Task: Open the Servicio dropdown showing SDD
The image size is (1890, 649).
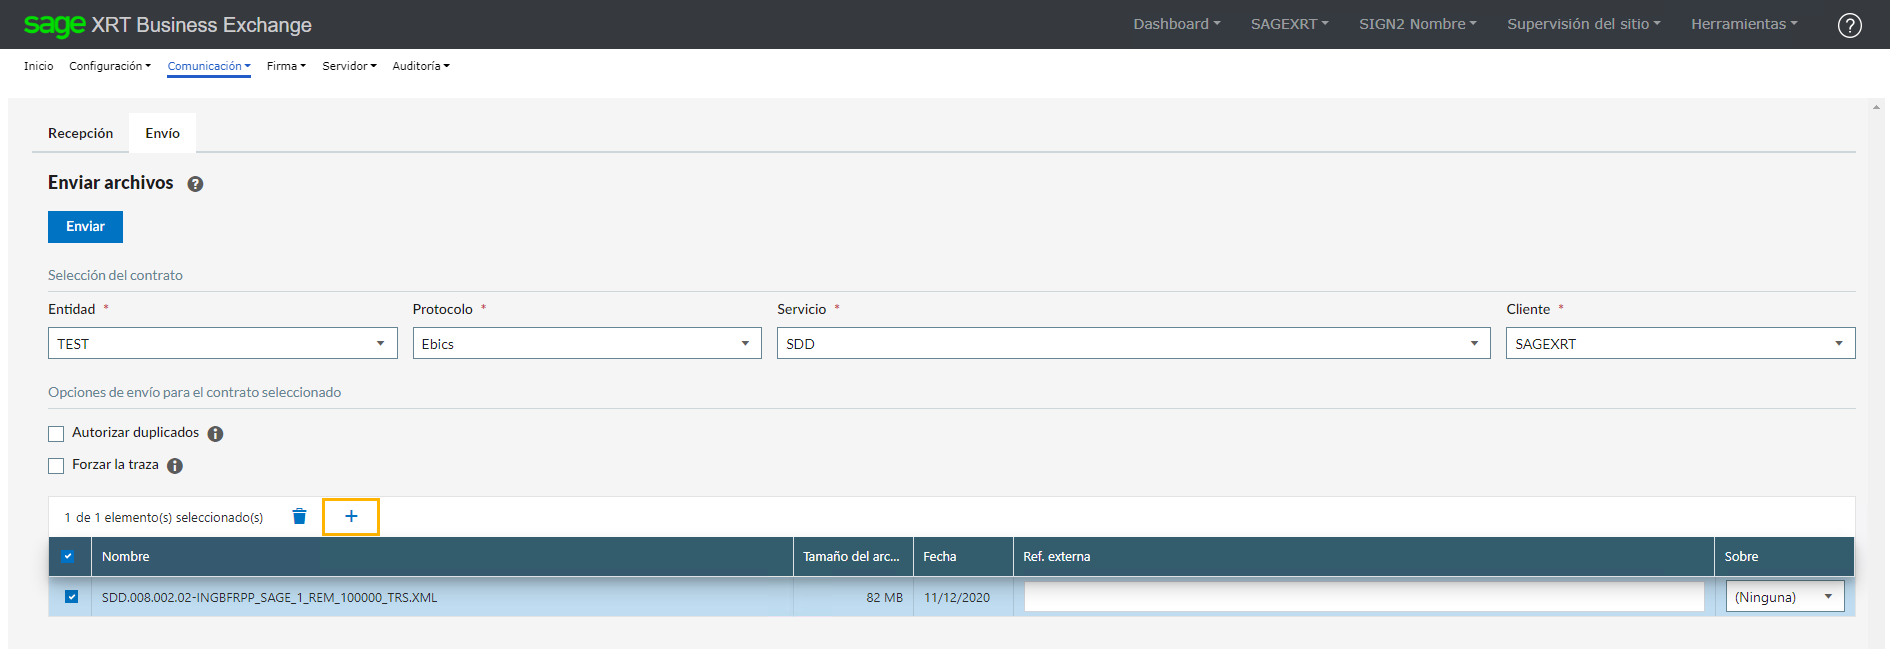Action: [x=1133, y=344]
